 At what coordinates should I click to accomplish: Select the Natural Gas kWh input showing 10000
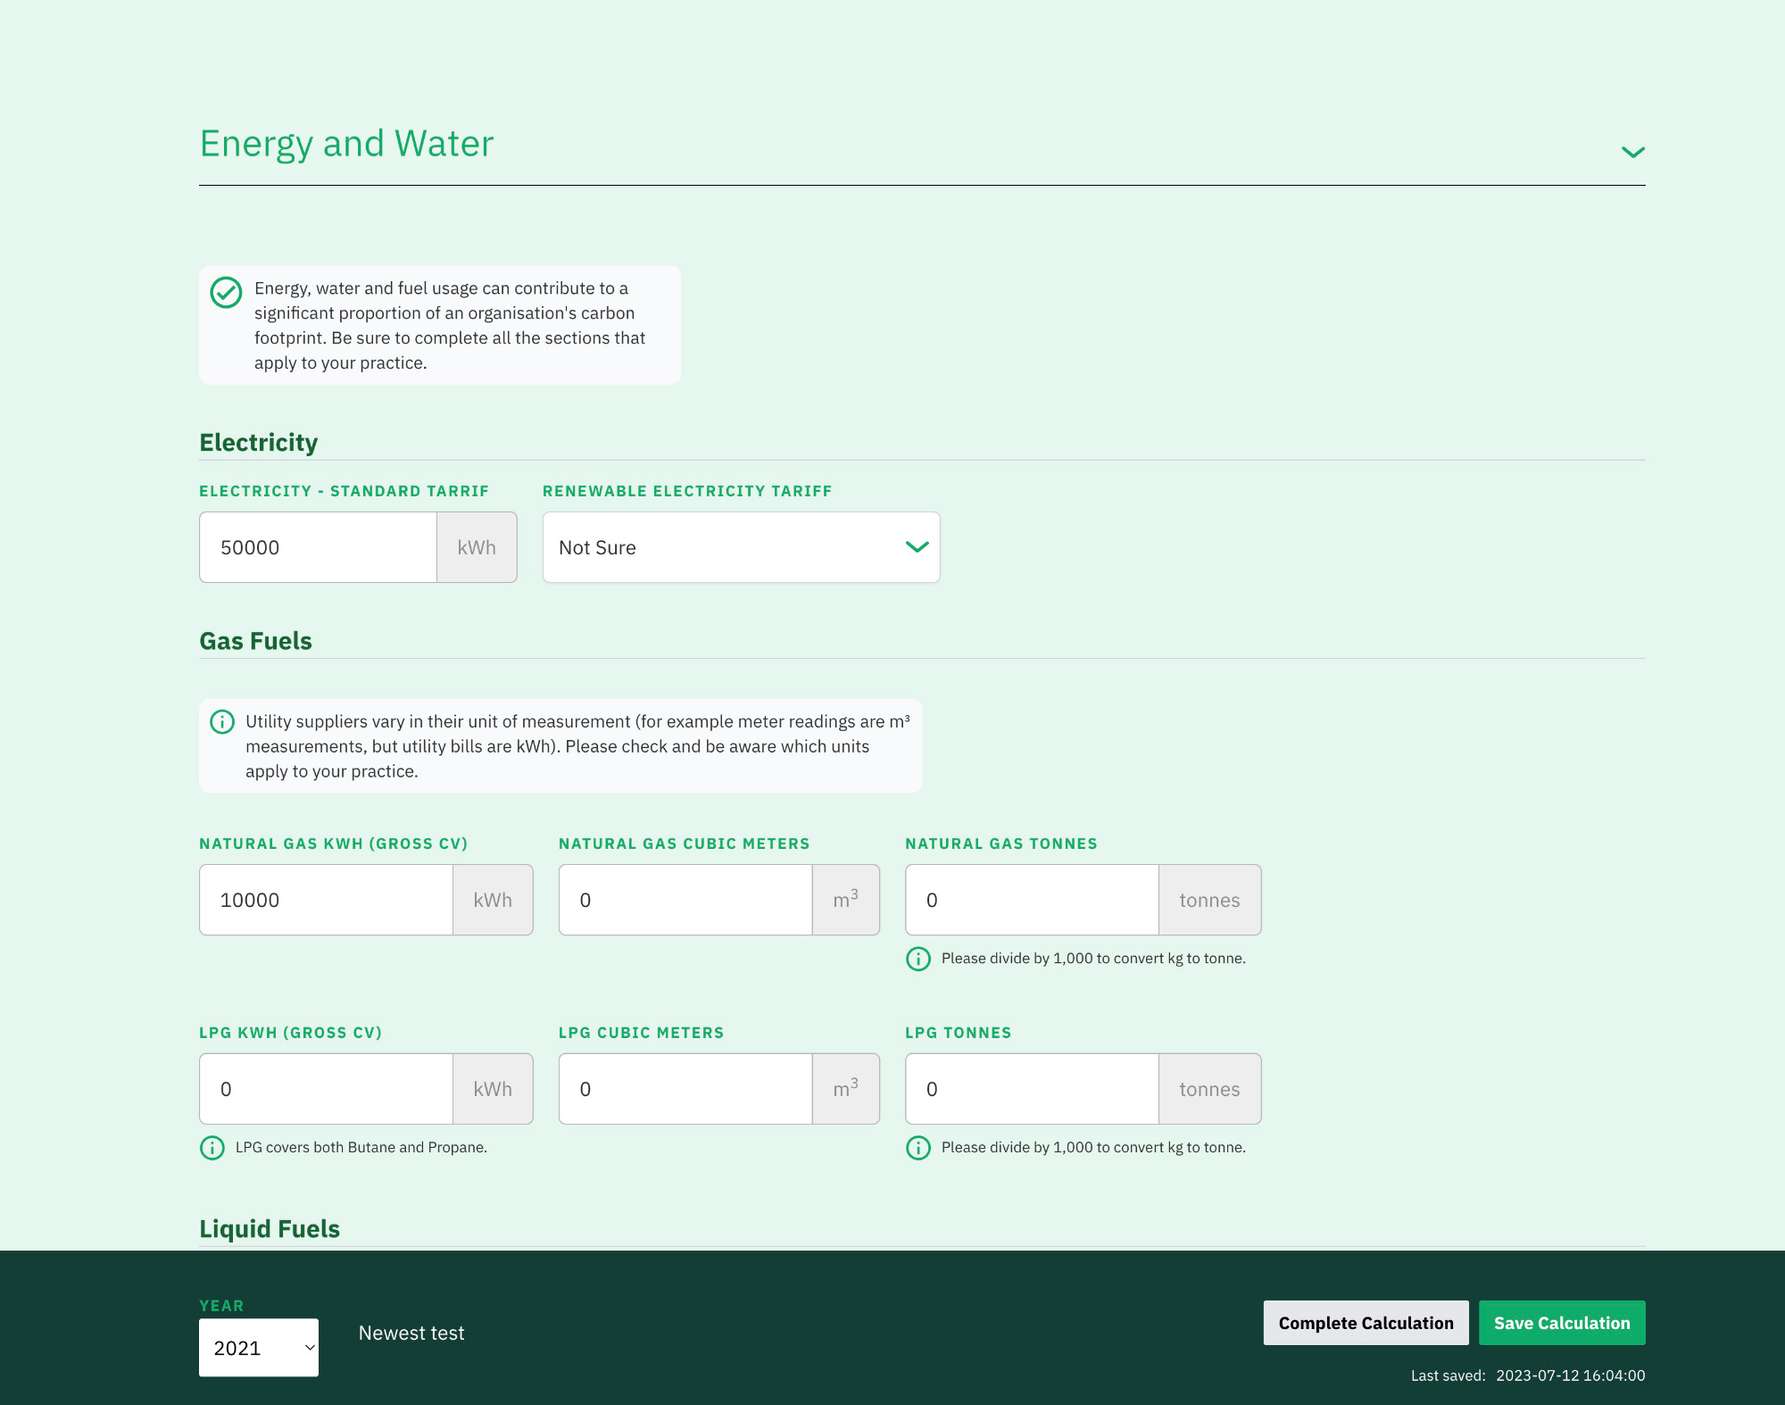point(326,899)
